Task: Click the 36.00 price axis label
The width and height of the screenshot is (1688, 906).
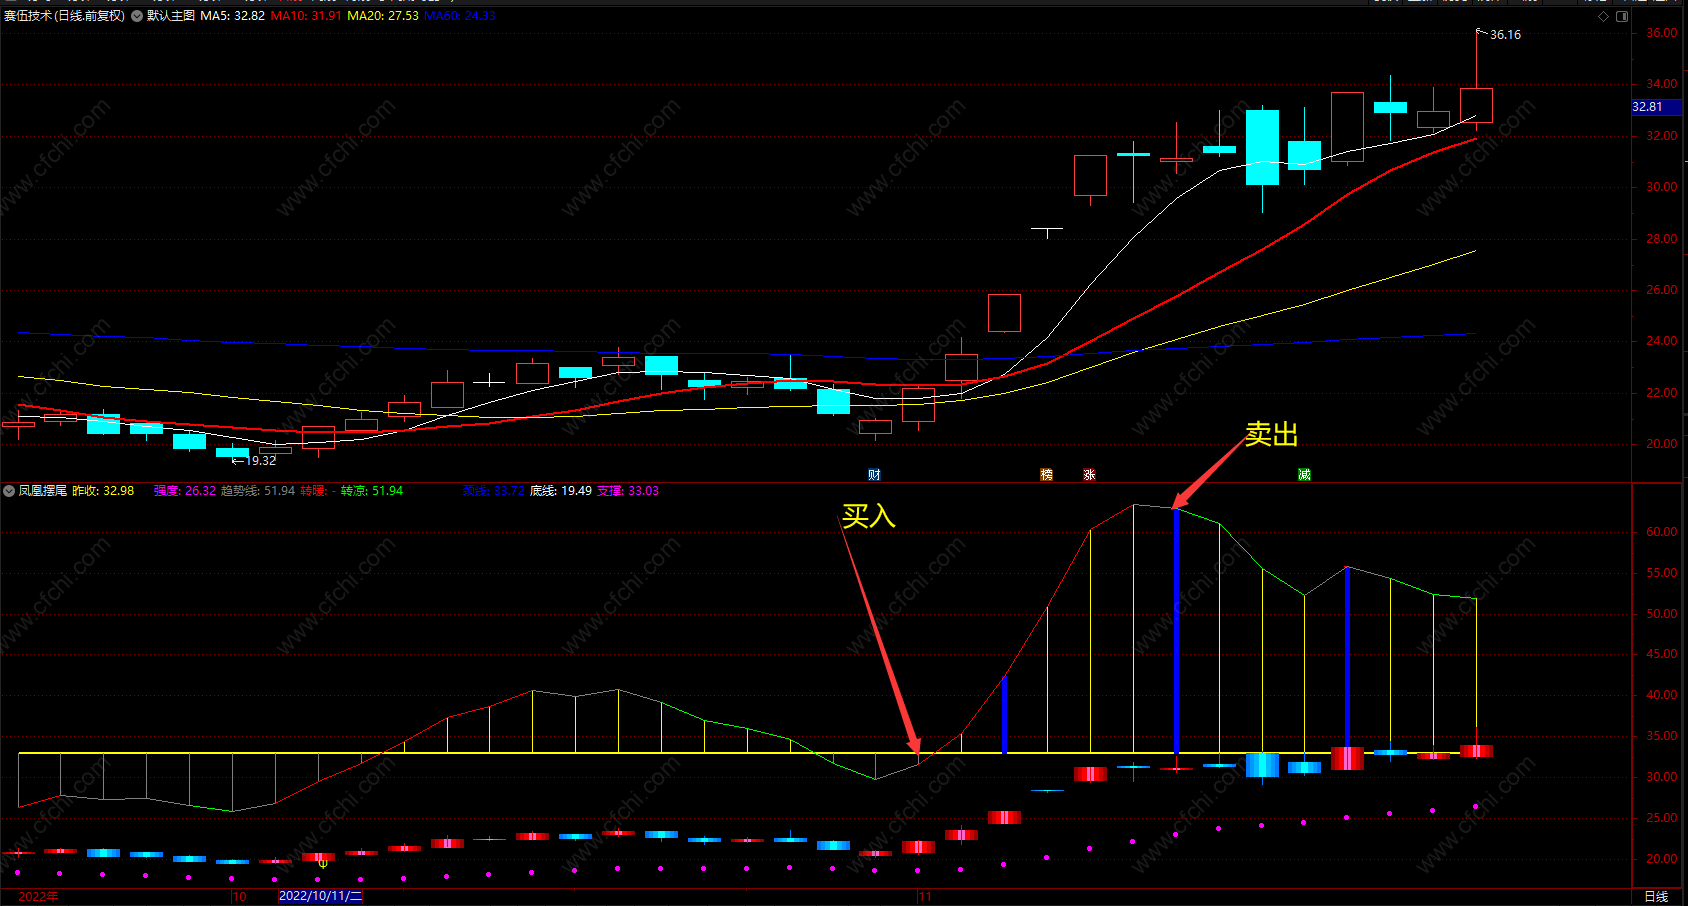Action: (x=1662, y=33)
